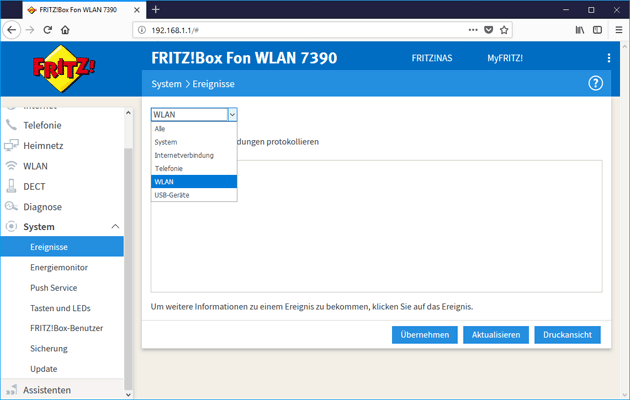Open FRITZ!NAS from the header

pyautogui.click(x=432, y=58)
